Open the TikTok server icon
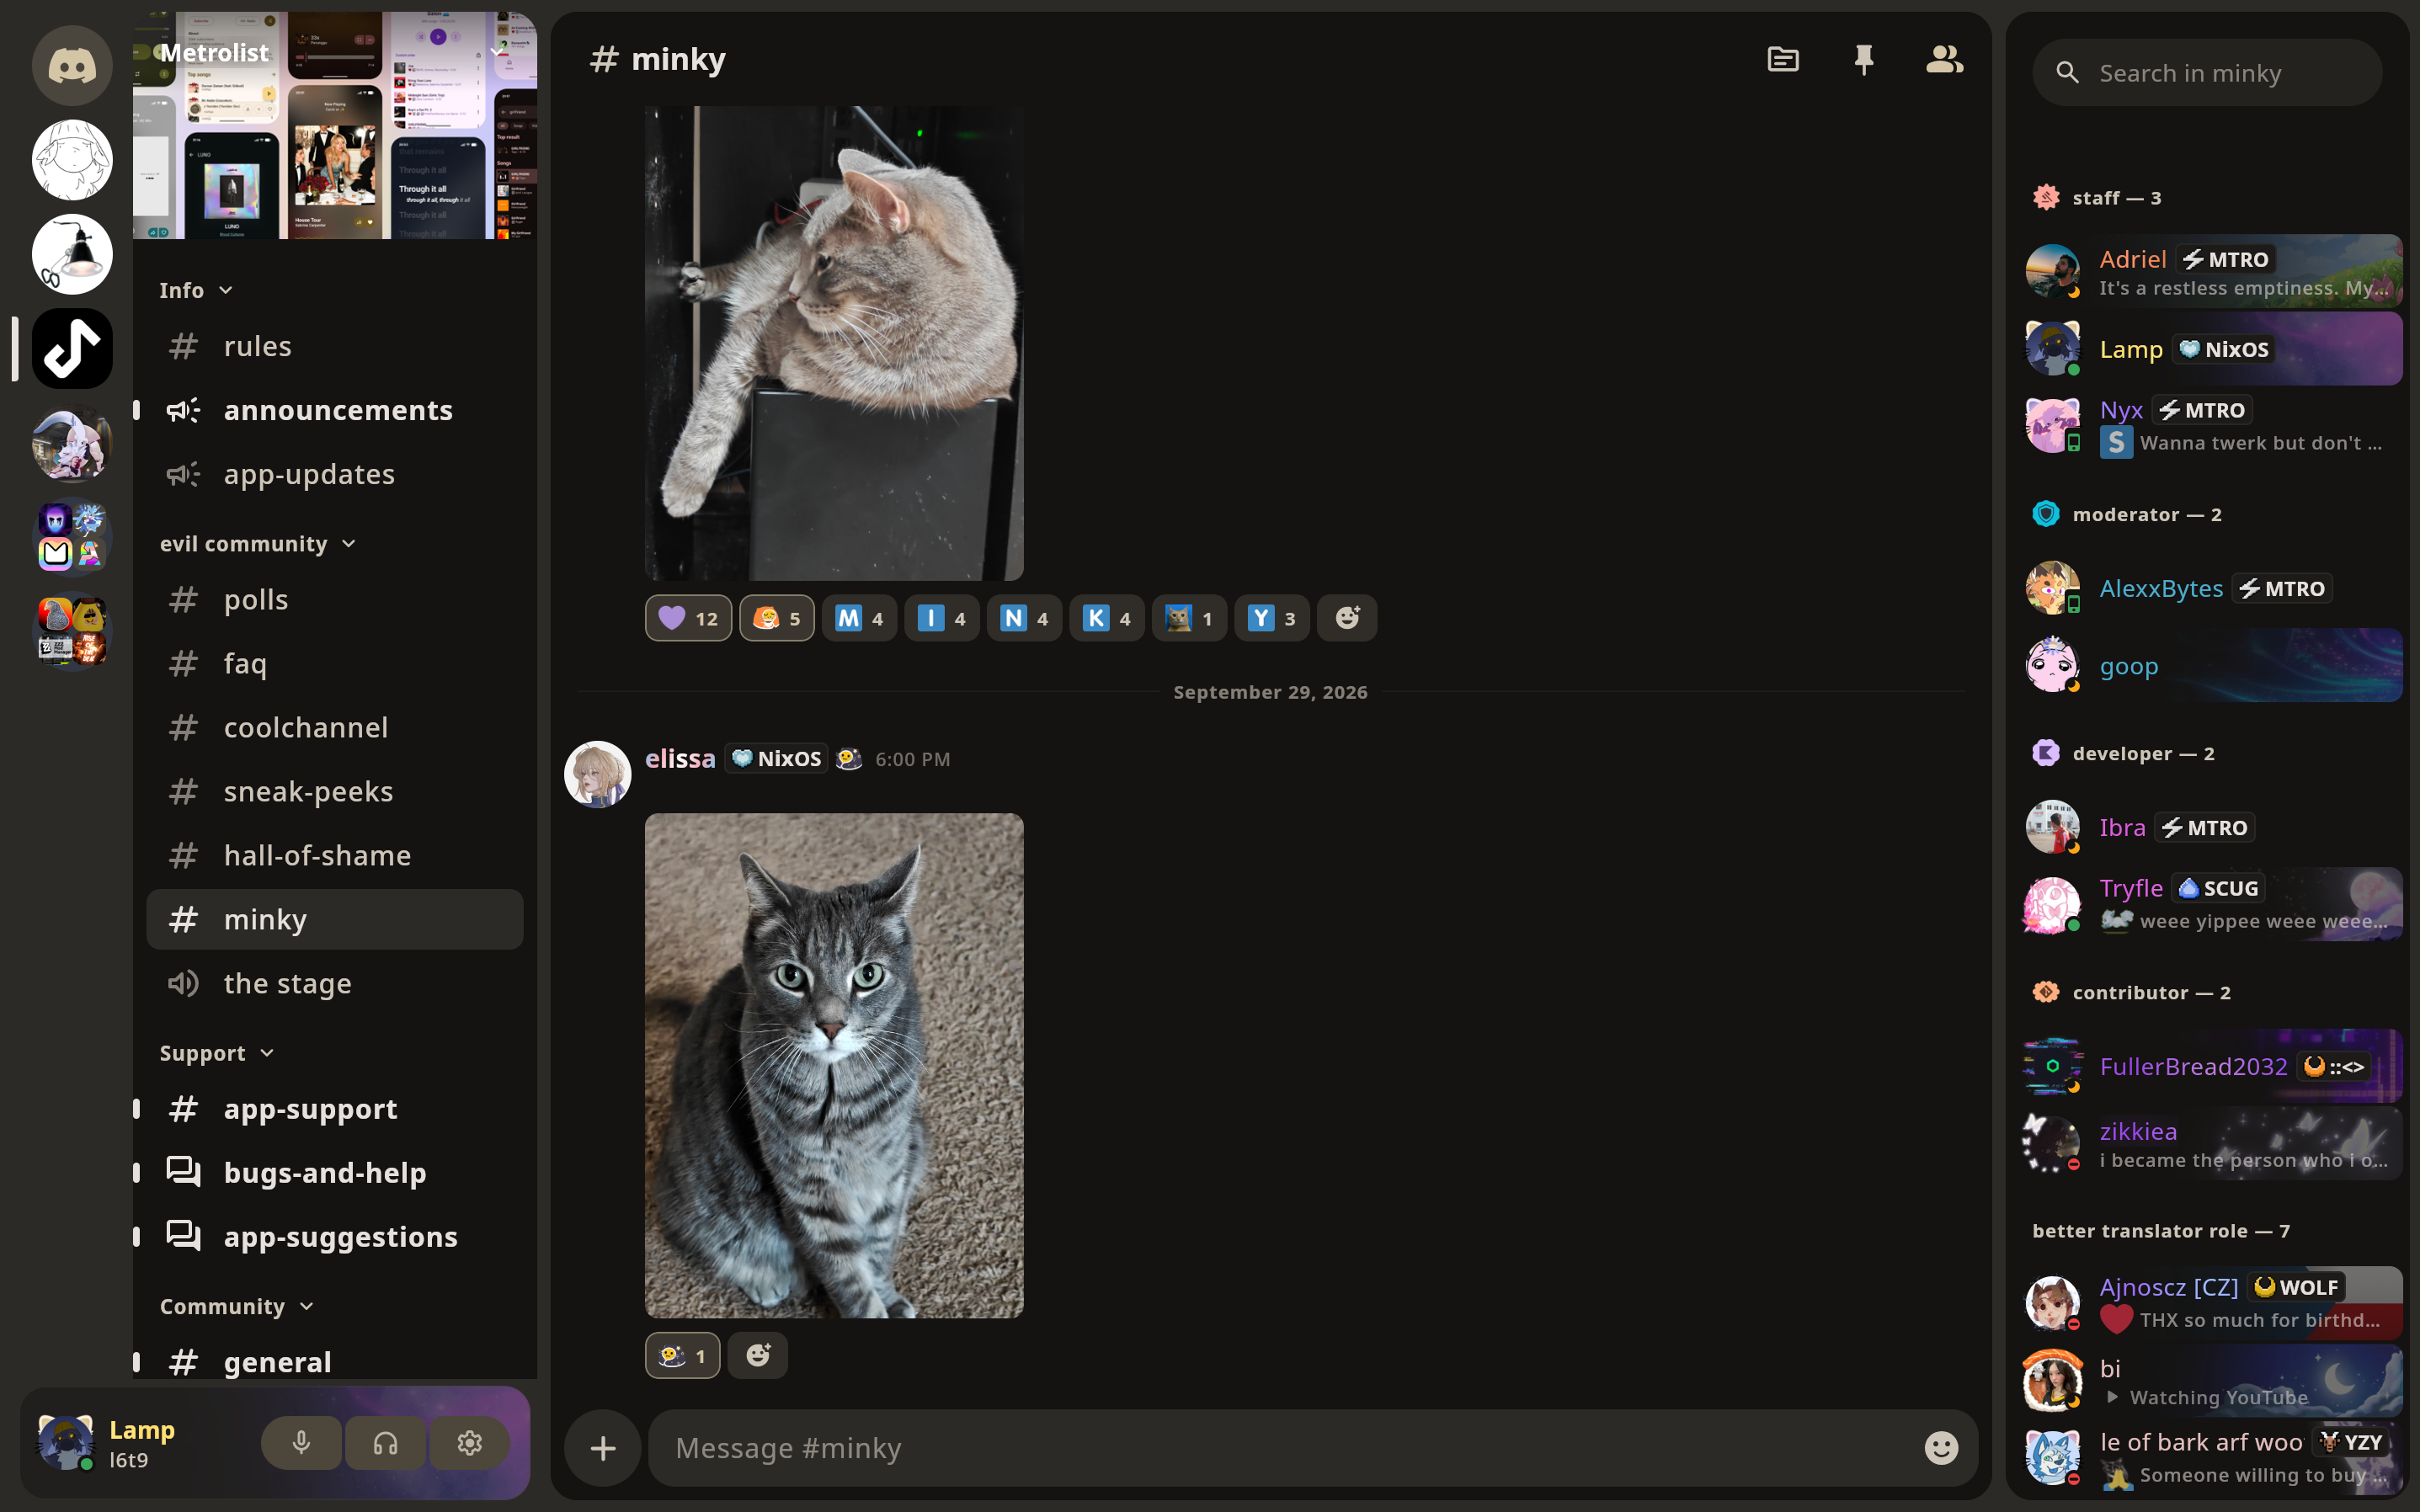Viewport: 2420px width, 1512px height. (x=72, y=349)
